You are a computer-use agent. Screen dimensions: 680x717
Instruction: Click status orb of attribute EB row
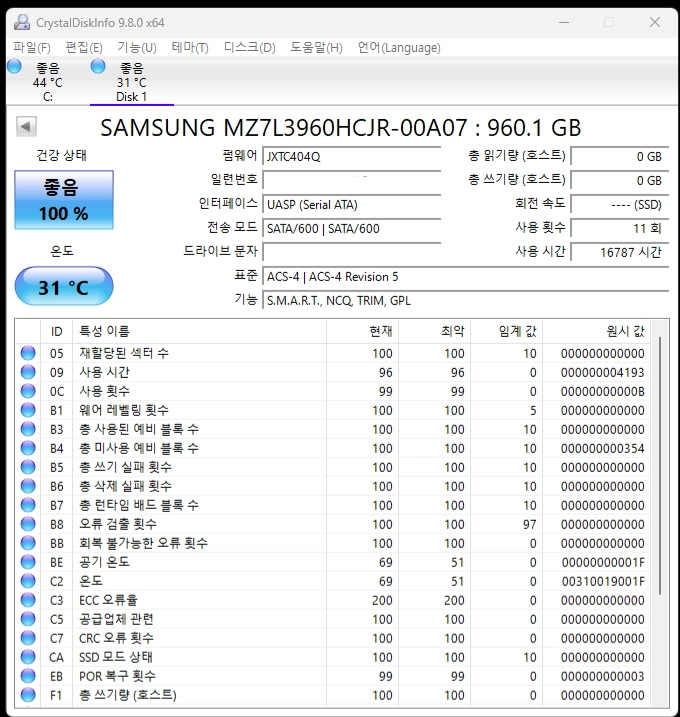(x=28, y=676)
